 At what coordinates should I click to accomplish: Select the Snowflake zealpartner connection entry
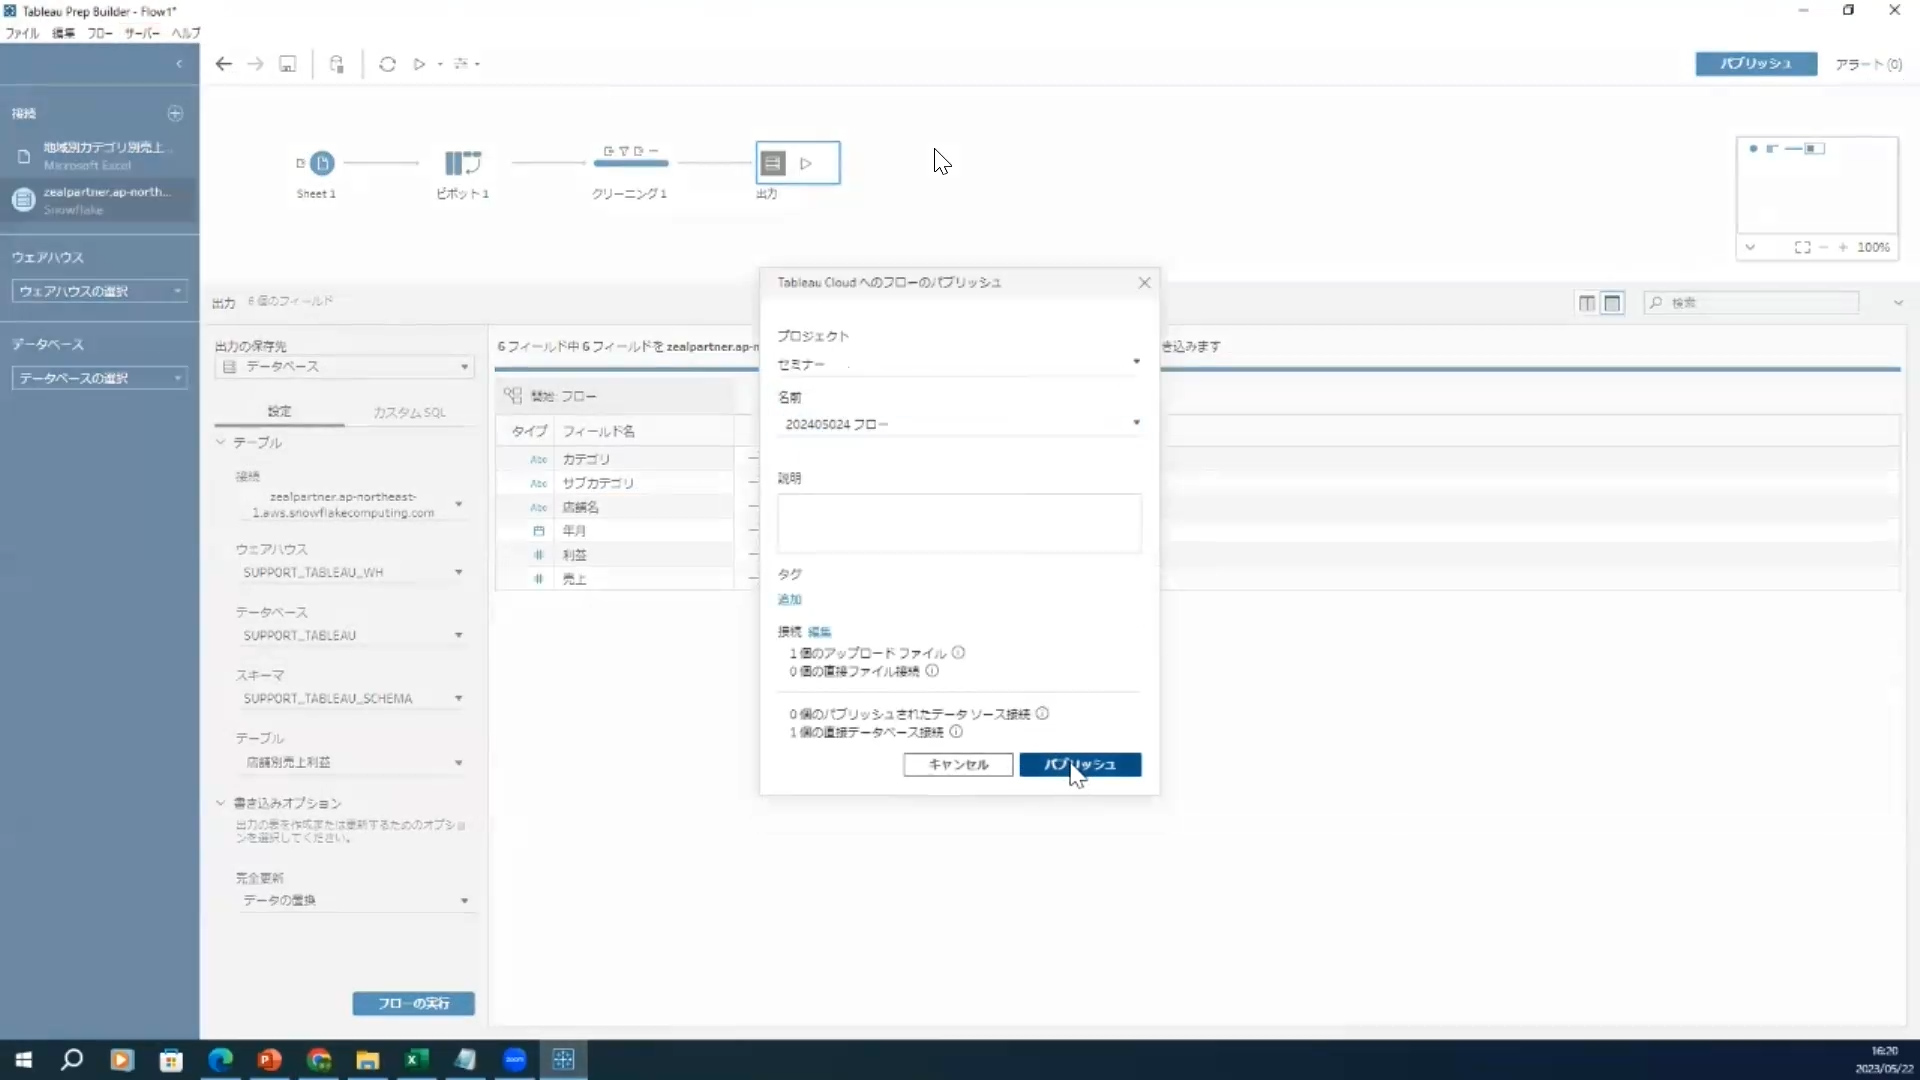(x=99, y=200)
